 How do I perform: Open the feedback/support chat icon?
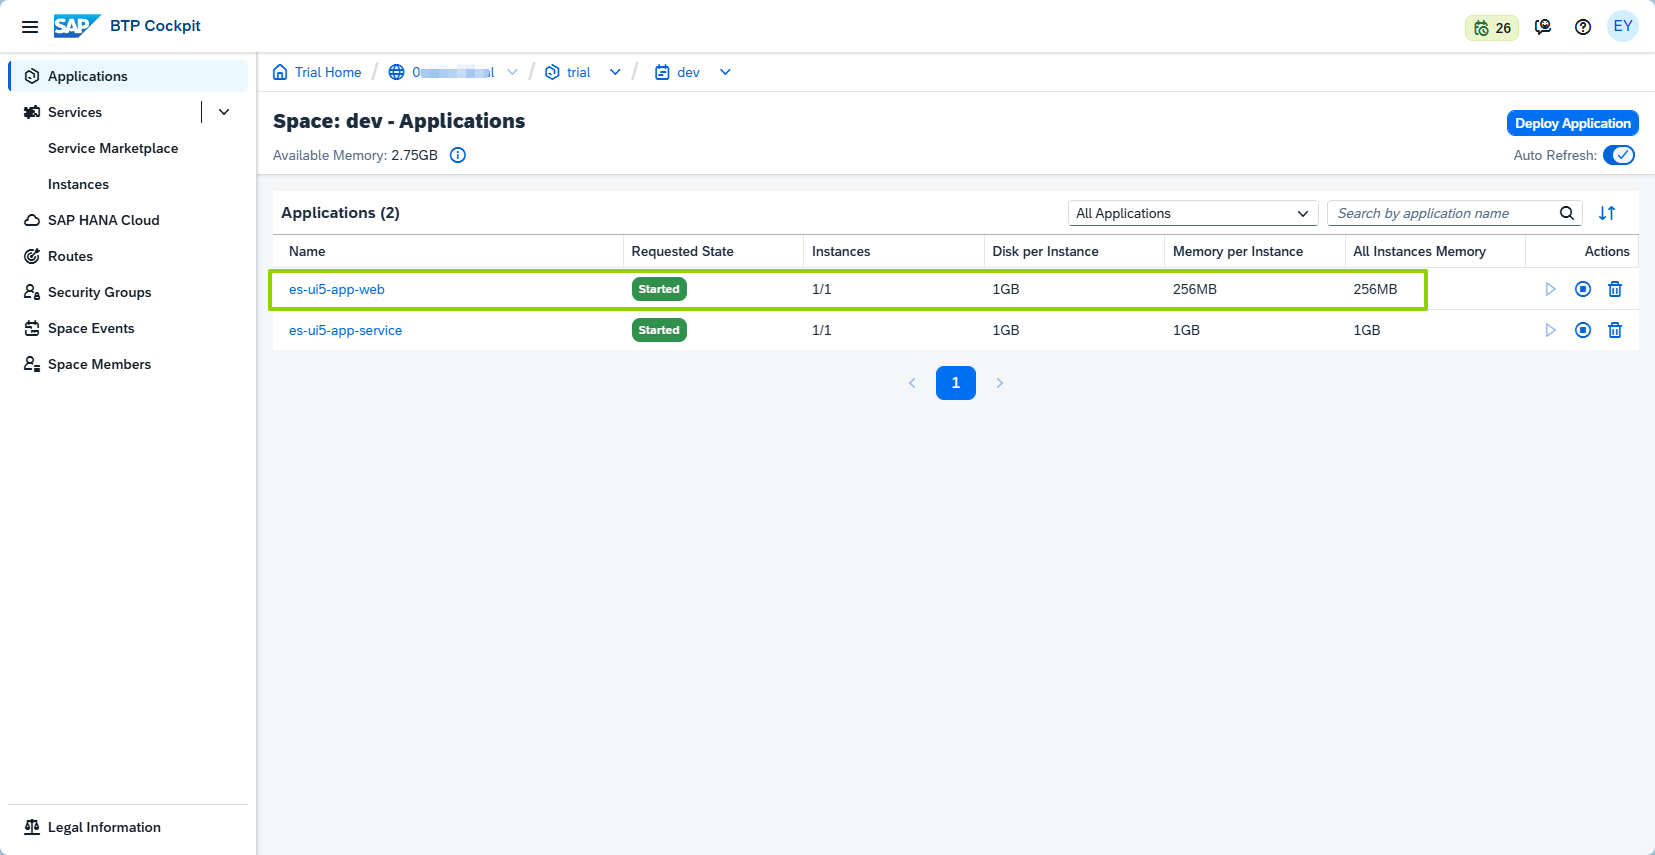pyautogui.click(x=1543, y=27)
